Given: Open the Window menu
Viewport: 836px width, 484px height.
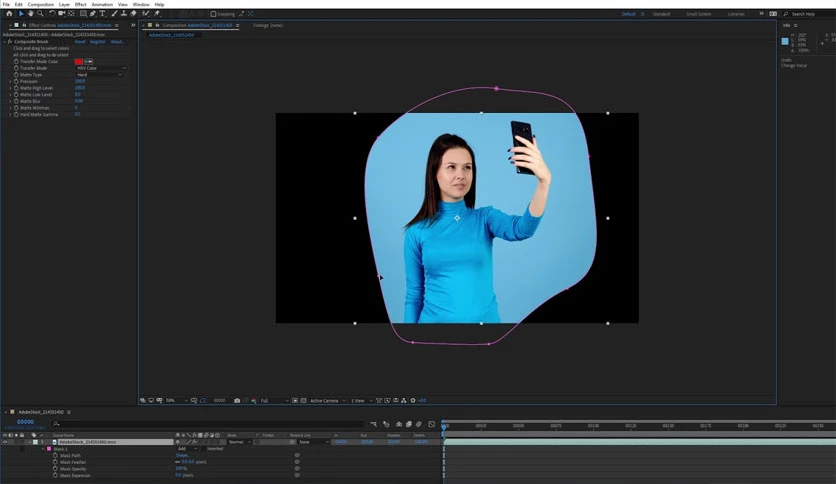Looking at the screenshot, I should (141, 4).
